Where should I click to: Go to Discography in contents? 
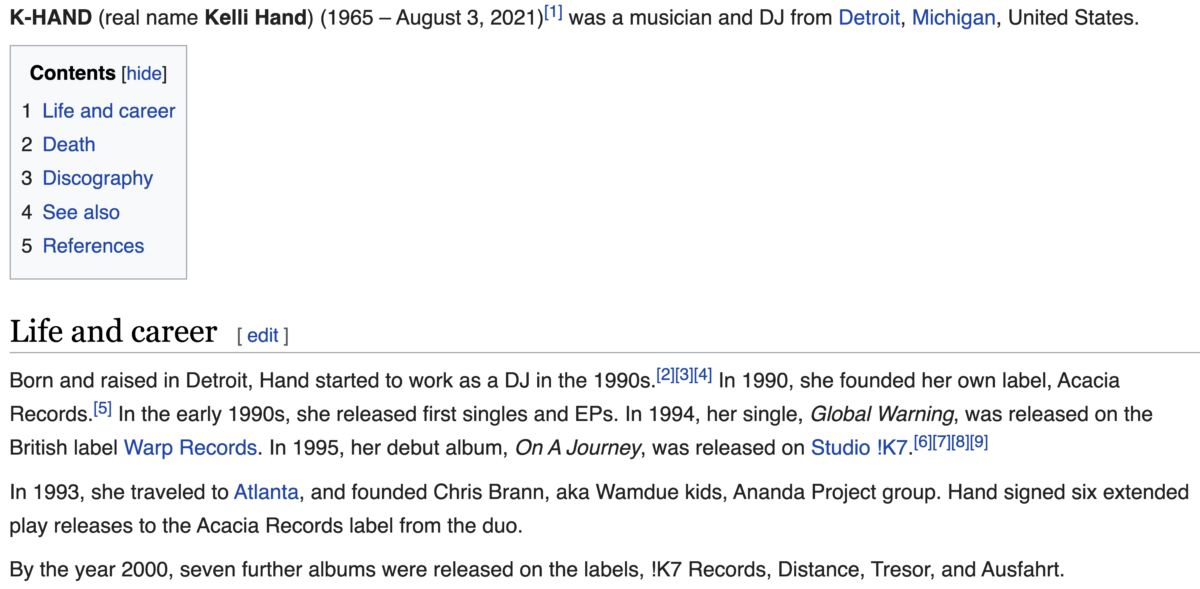(x=98, y=179)
